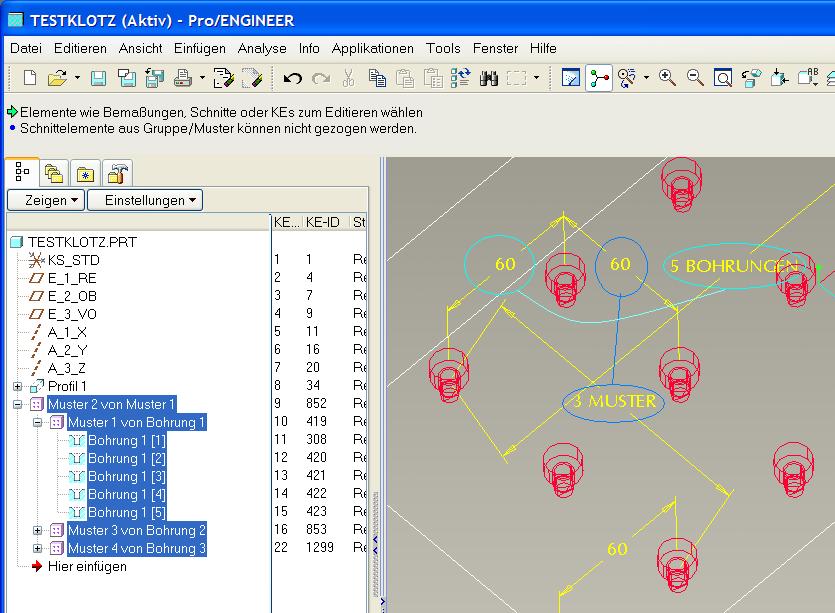Click the Open folder icon
This screenshot has height=613, width=835.
(57, 78)
